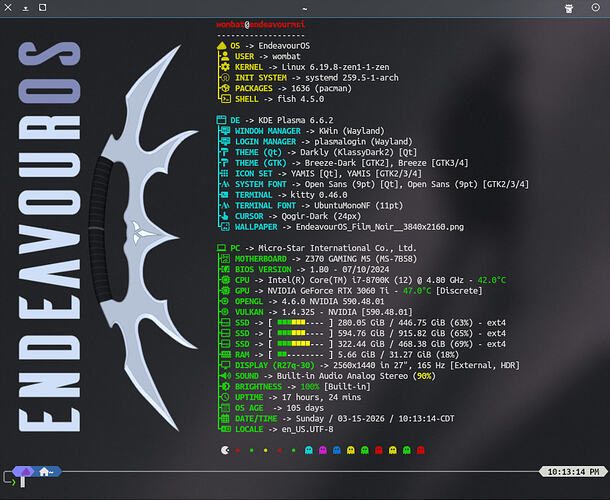Click the usage bar of the 915.82 GiB SSD

300,333
